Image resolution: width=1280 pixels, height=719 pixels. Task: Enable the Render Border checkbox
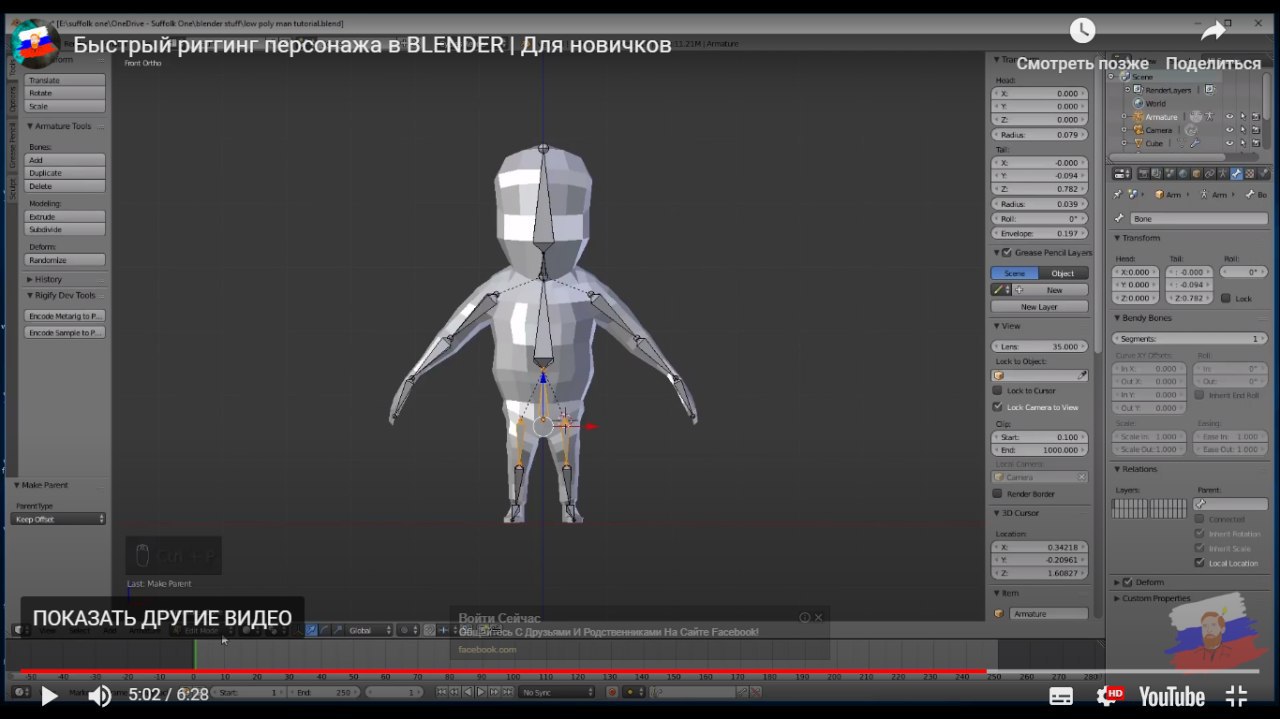[997, 494]
